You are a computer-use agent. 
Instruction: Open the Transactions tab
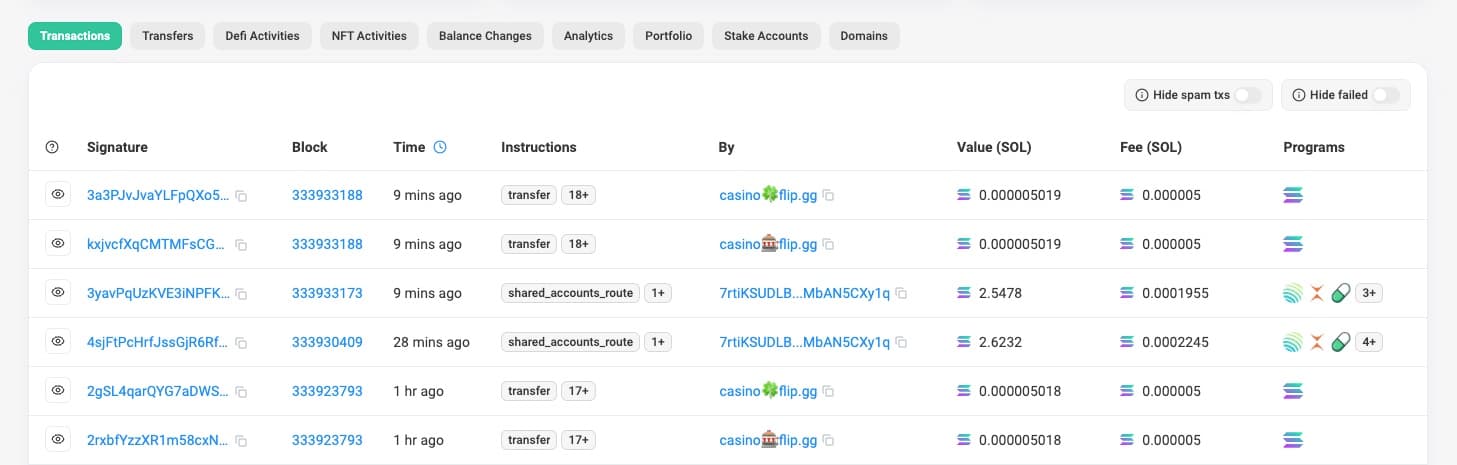tap(75, 36)
